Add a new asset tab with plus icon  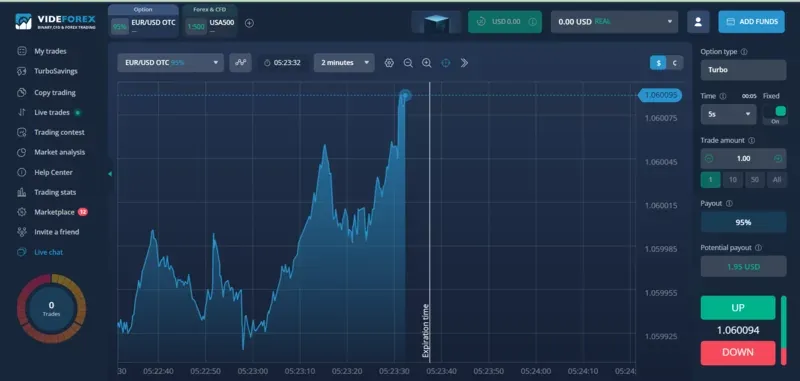pyautogui.click(x=249, y=23)
